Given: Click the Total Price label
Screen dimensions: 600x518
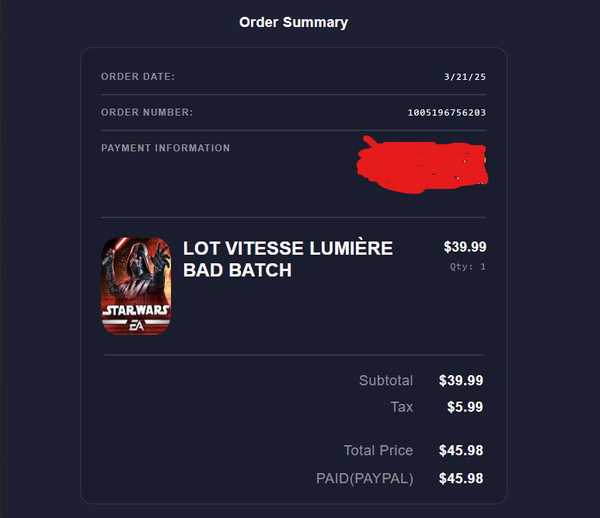Looking at the screenshot, I should point(378,451).
